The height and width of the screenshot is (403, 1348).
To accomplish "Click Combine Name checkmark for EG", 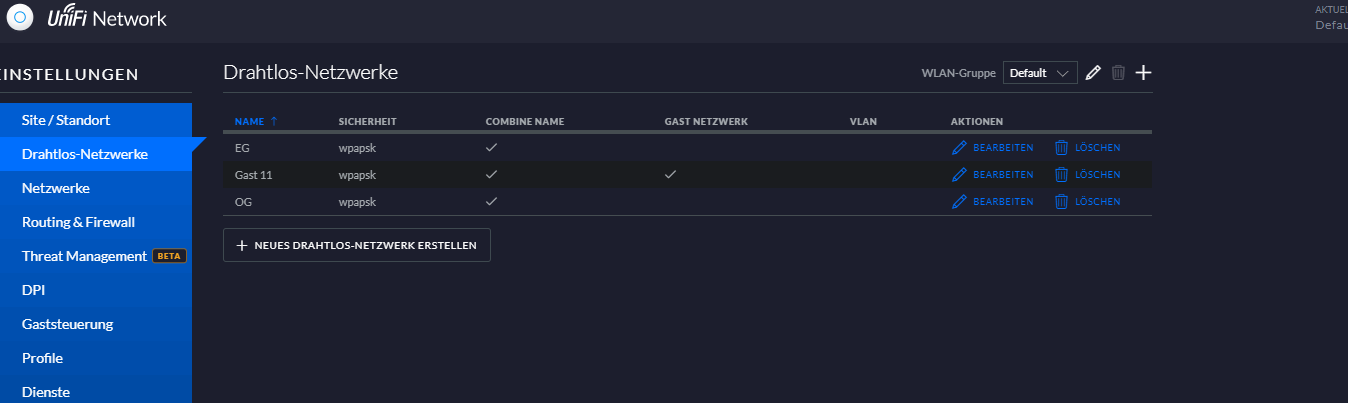I will click(x=491, y=147).
